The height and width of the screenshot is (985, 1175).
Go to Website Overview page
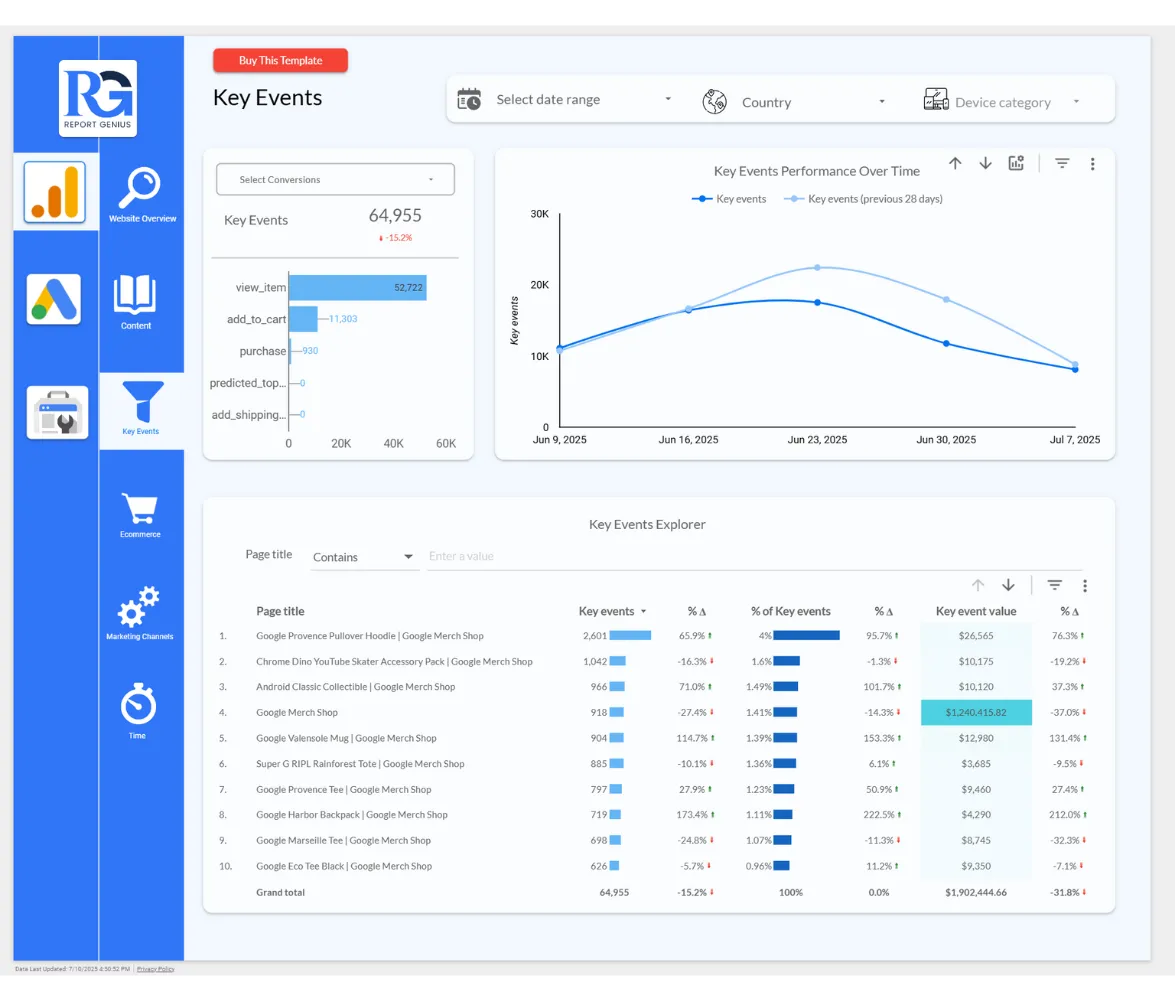click(x=142, y=195)
